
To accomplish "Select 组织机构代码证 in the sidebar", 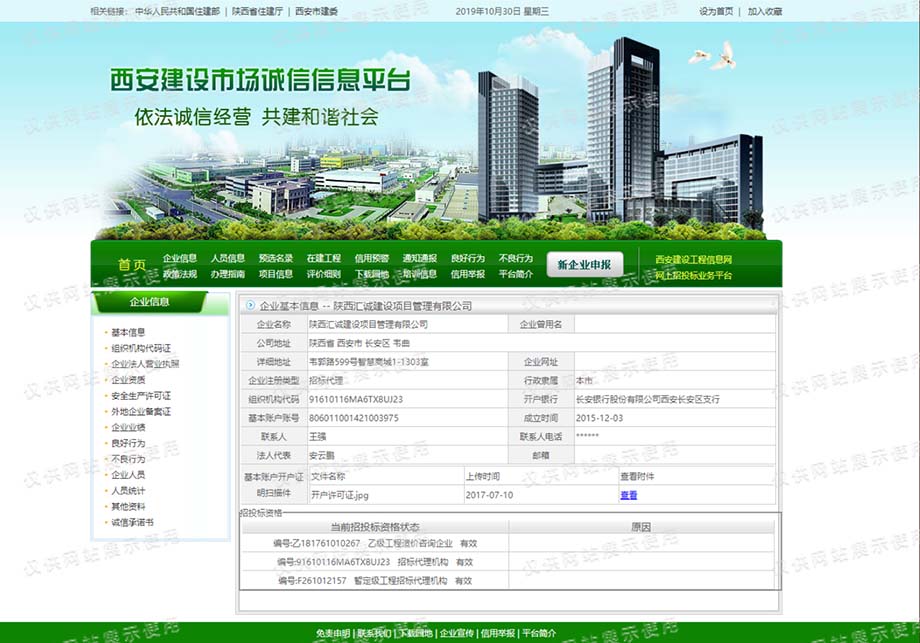I will click(x=141, y=348).
